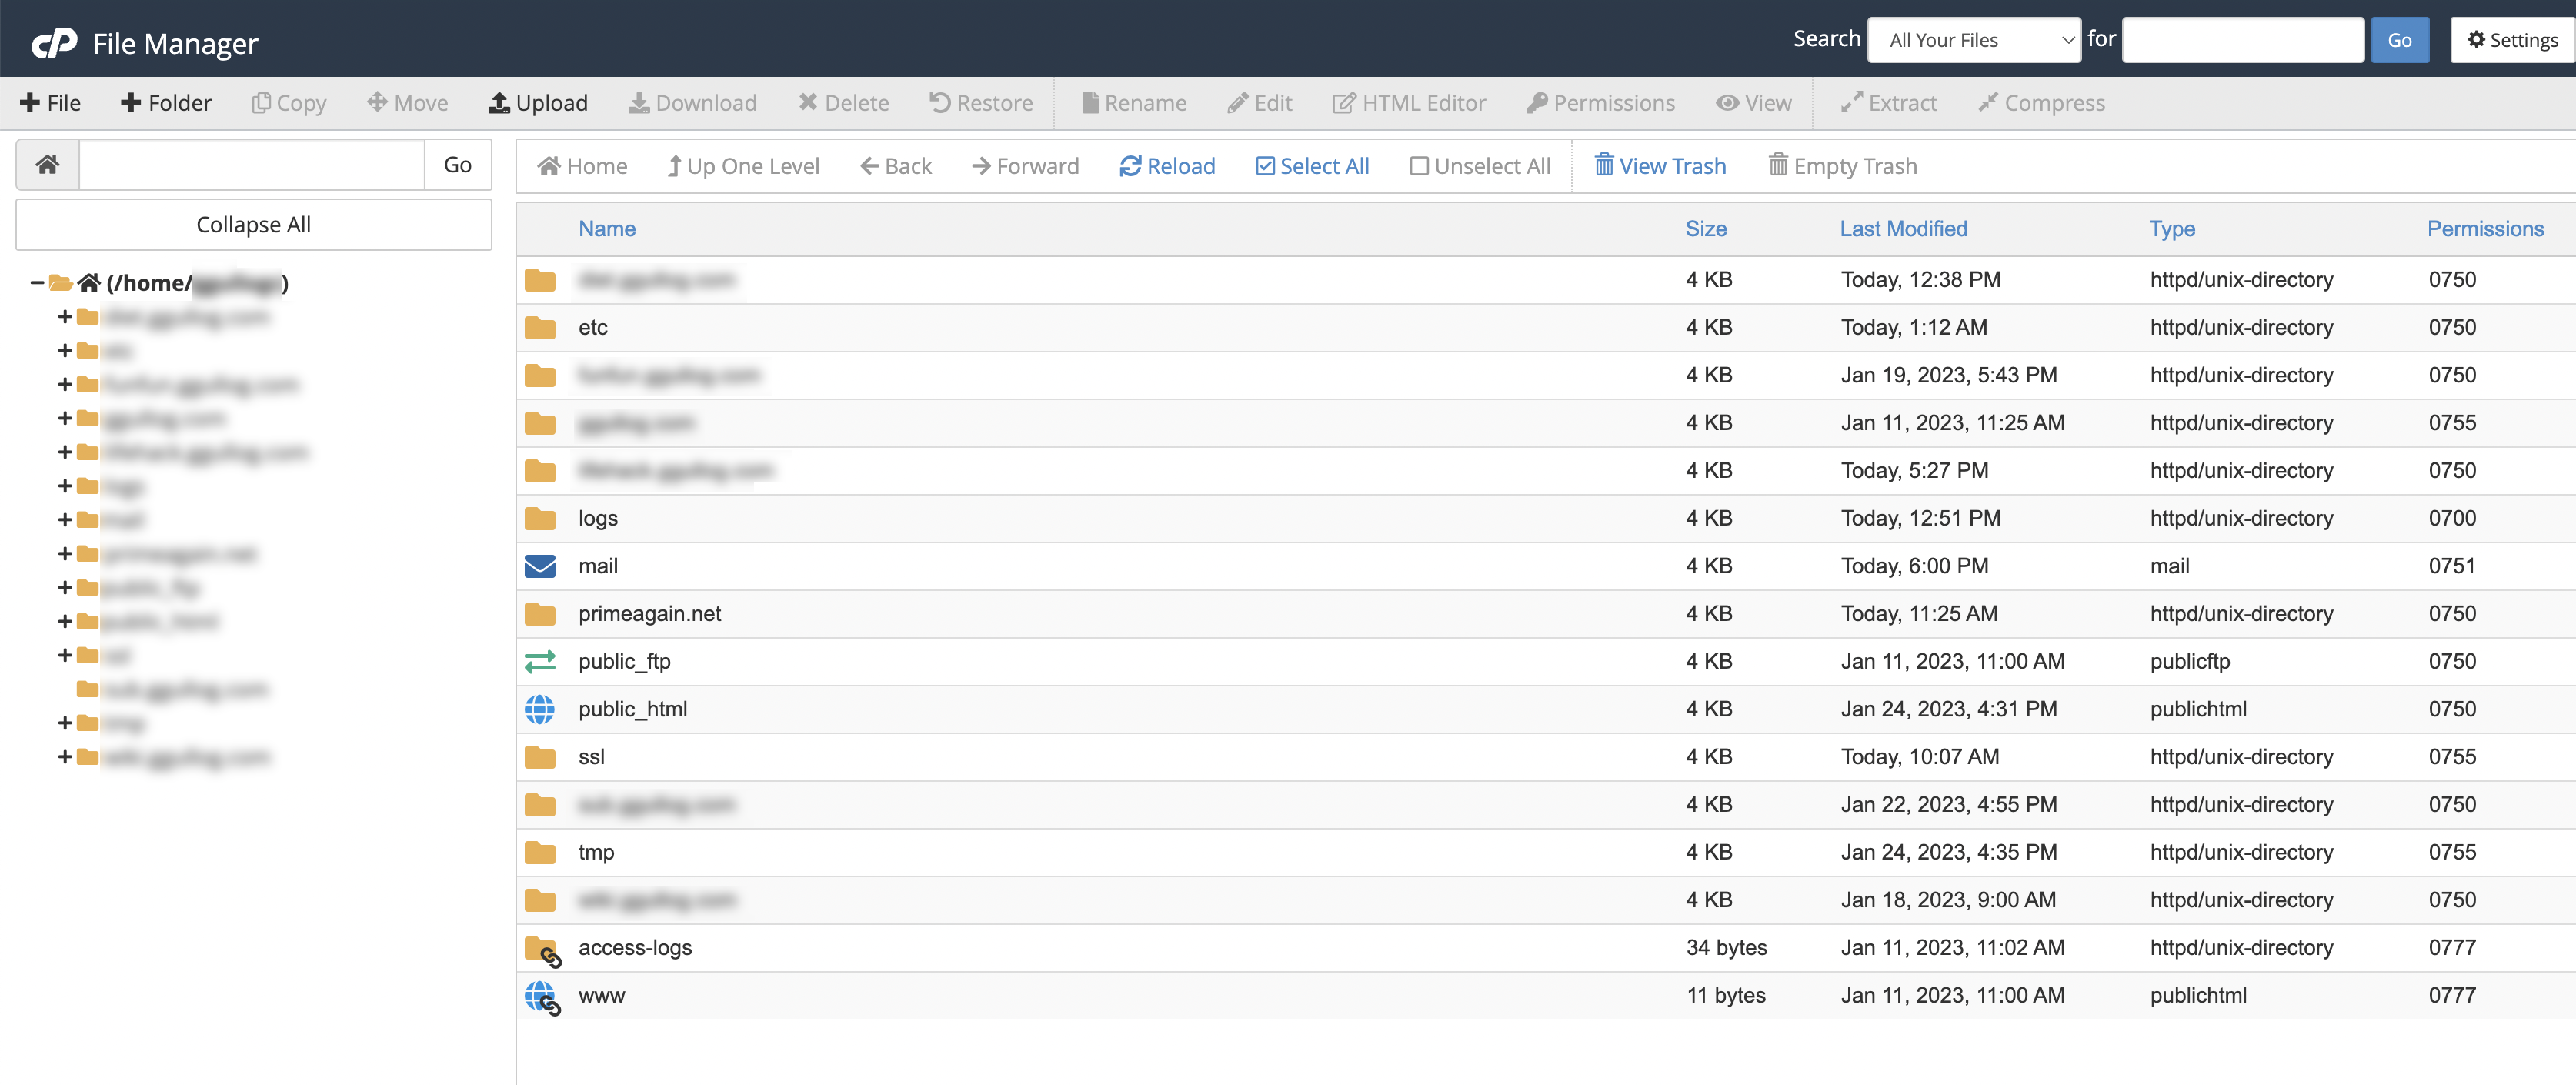Click the blue search Go button
The width and height of the screenshot is (2576, 1085).
tap(2398, 40)
